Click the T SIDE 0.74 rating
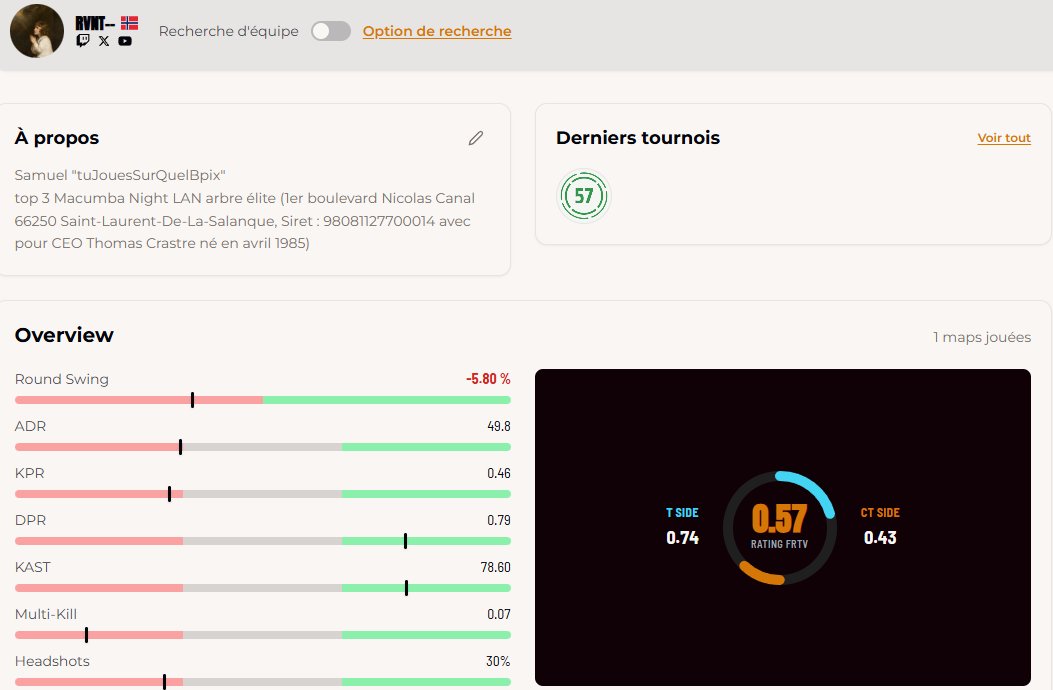1053x690 pixels. tap(682, 525)
